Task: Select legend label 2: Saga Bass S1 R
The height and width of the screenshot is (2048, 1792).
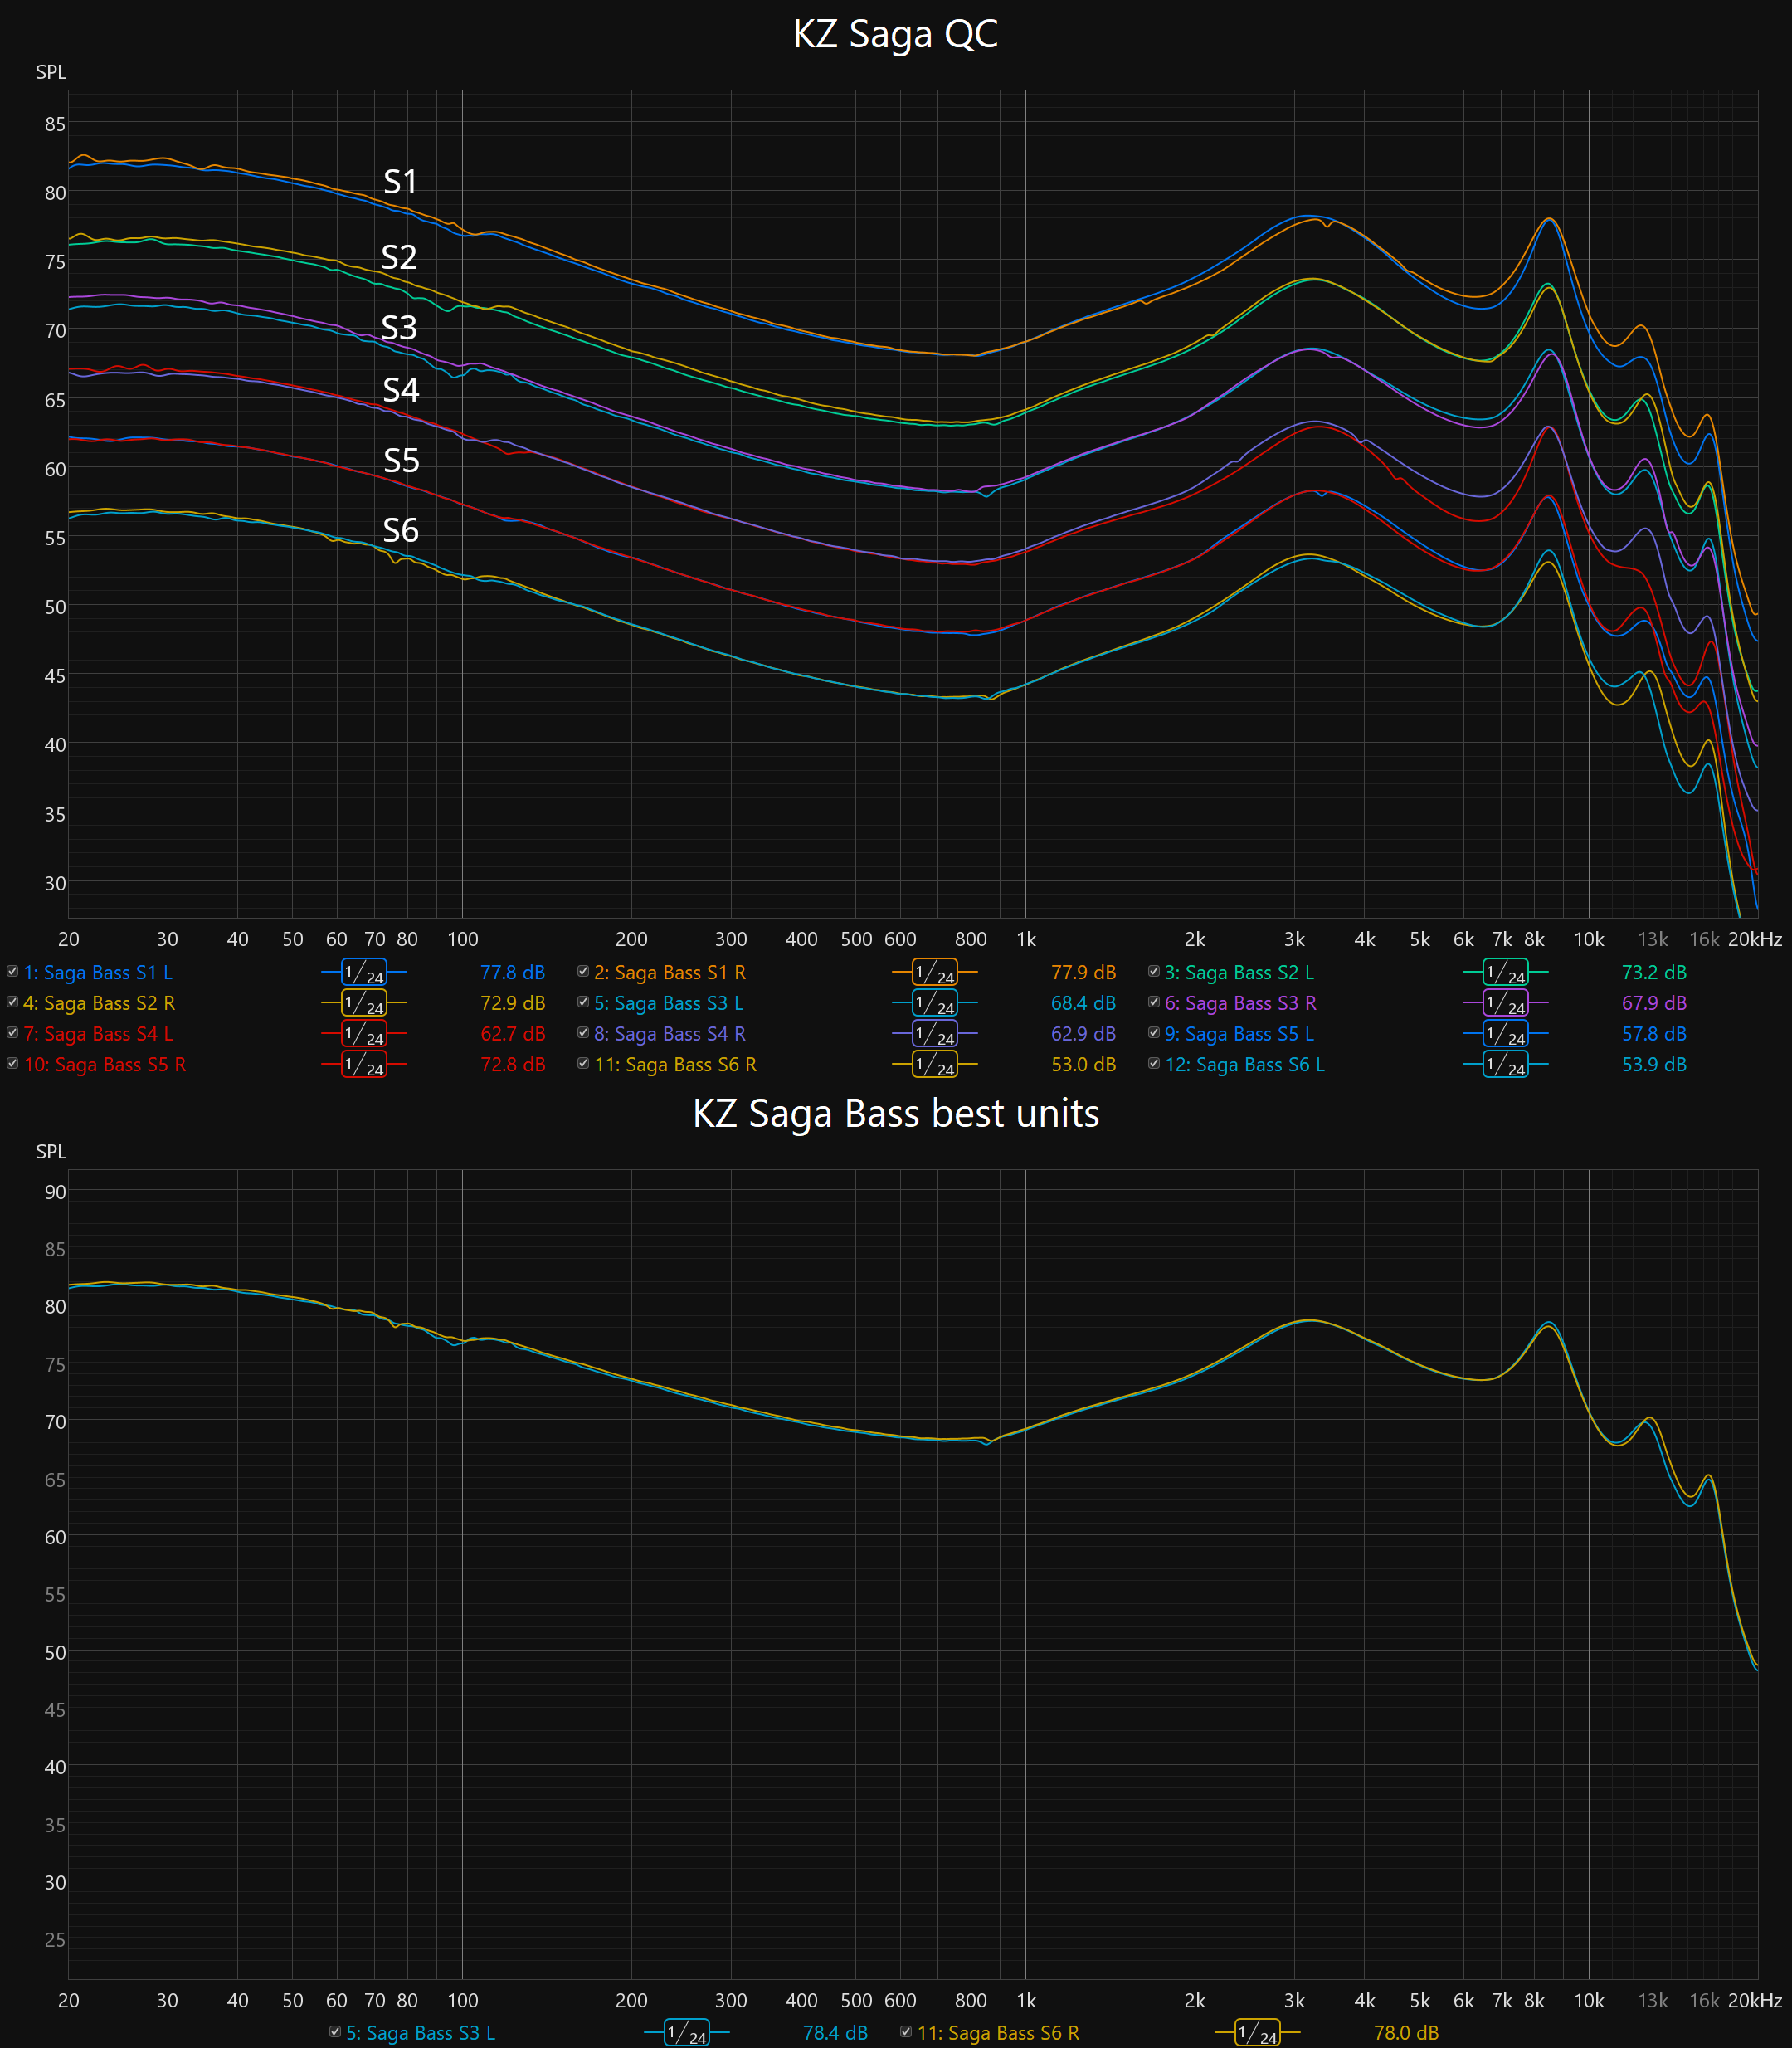Action: (670, 972)
